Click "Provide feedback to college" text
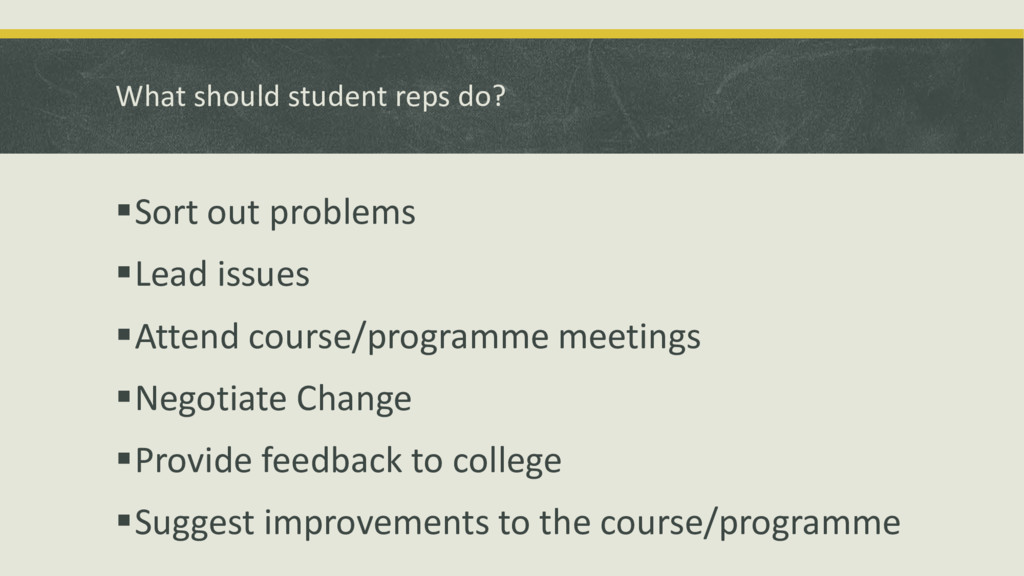 [348, 462]
